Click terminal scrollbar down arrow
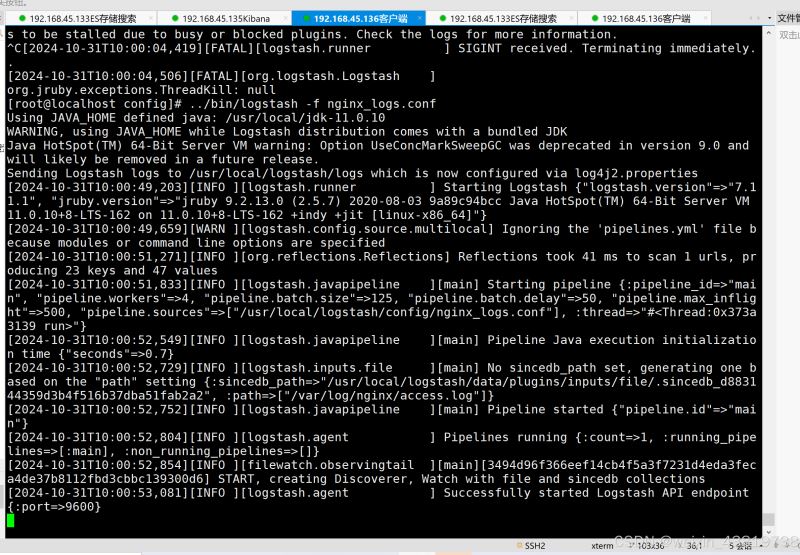Screen dimensions: 800x555 pyautogui.click(x=769, y=533)
